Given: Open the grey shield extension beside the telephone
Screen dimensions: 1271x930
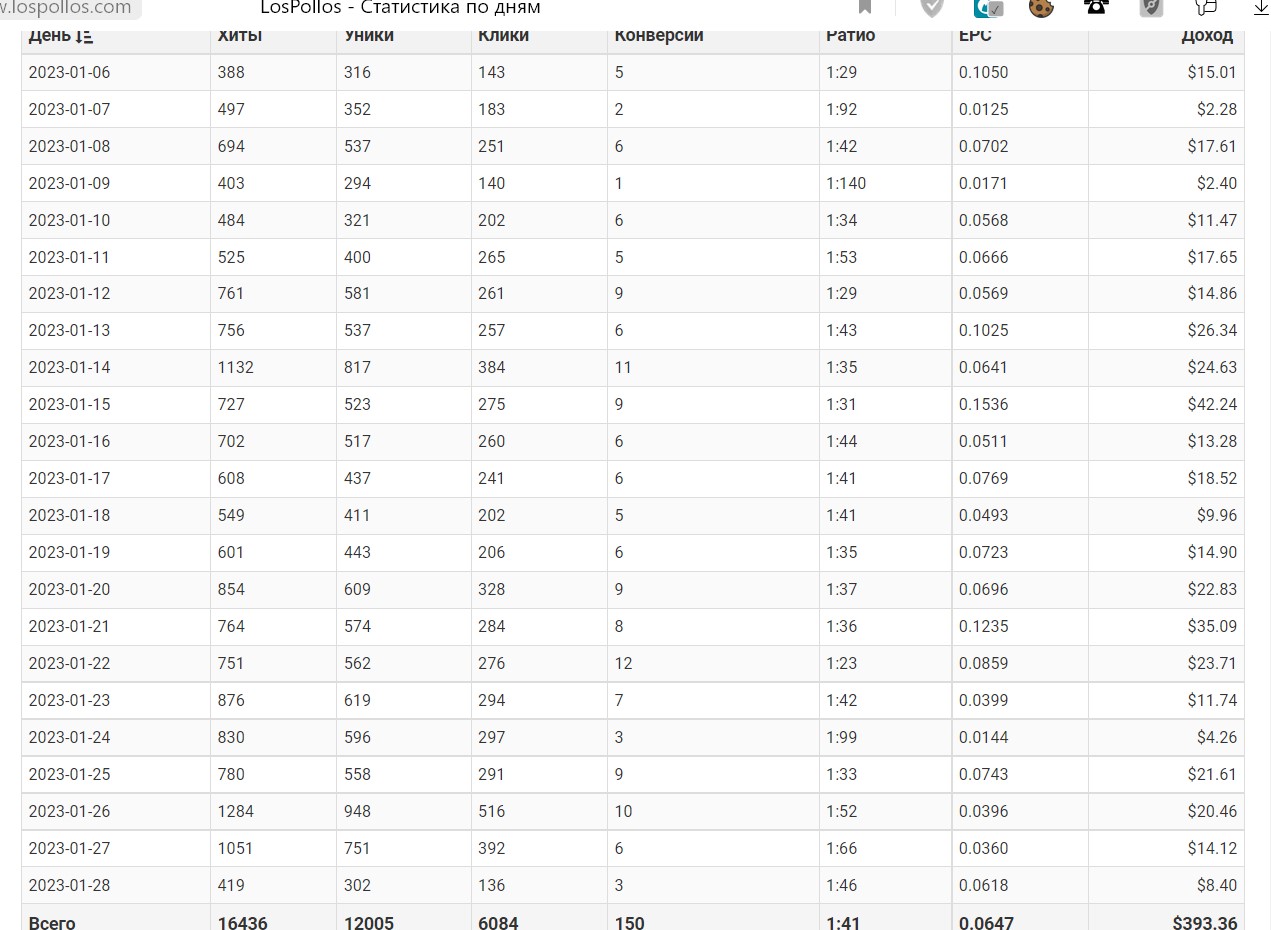Looking at the screenshot, I should (x=1151, y=7).
